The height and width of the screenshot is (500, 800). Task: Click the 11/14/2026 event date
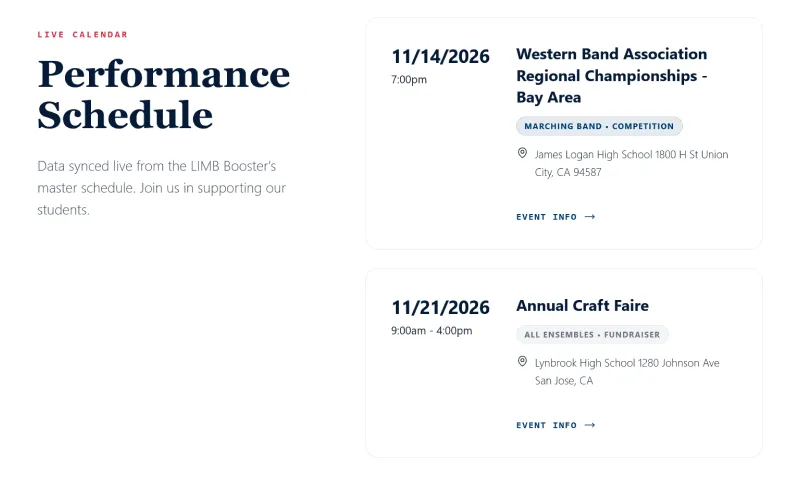click(440, 57)
